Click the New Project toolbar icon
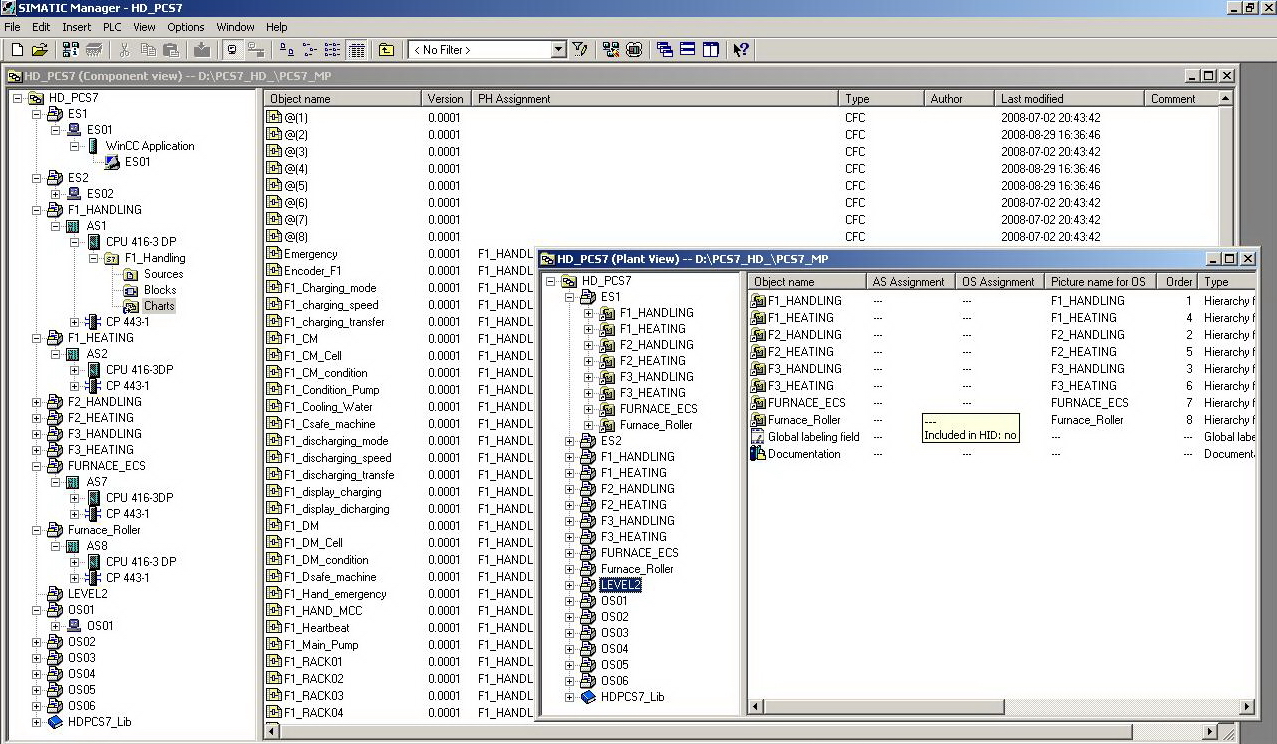Screen dimensions: 1277x744 click(17, 50)
